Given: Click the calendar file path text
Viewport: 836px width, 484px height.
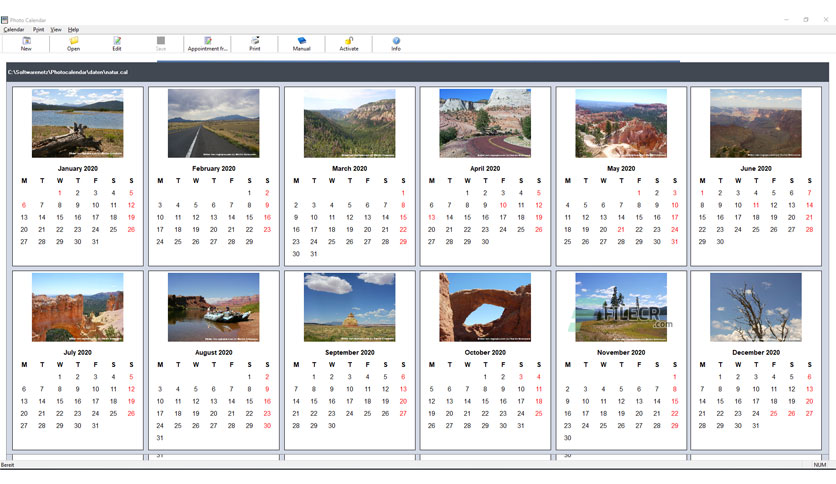Looking at the screenshot, I should click(68, 72).
